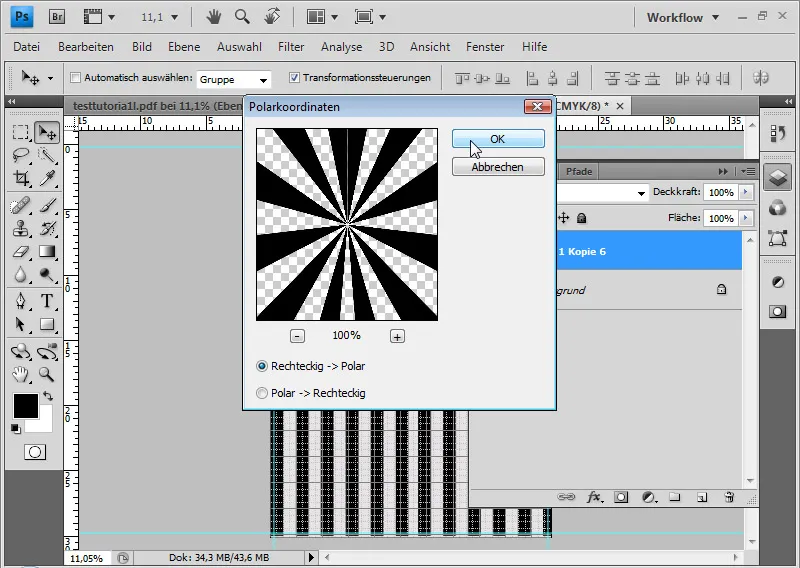The height and width of the screenshot is (568, 800).
Task: Select the History Brush tool
Action: [47, 228]
